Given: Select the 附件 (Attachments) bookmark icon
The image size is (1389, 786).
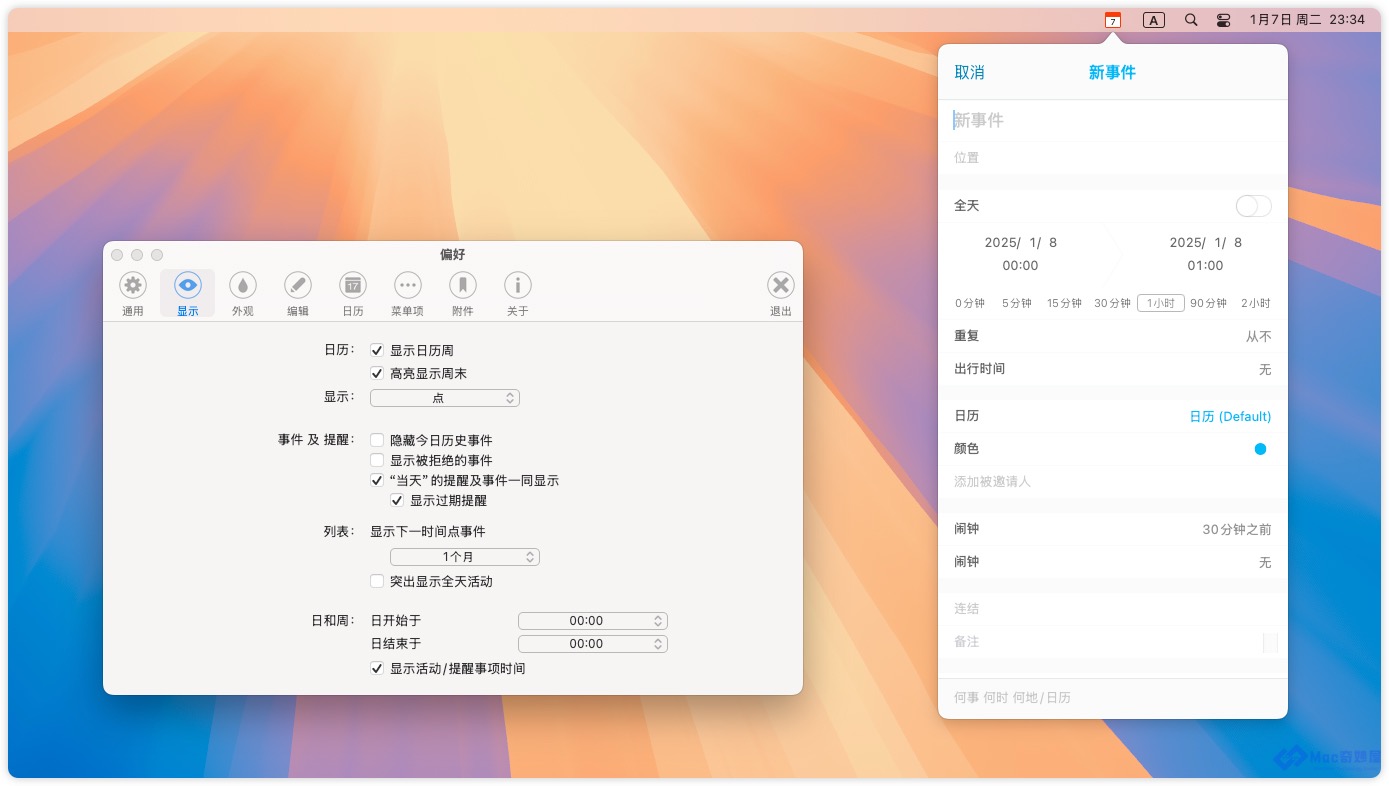Looking at the screenshot, I should (x=462, y=286).
